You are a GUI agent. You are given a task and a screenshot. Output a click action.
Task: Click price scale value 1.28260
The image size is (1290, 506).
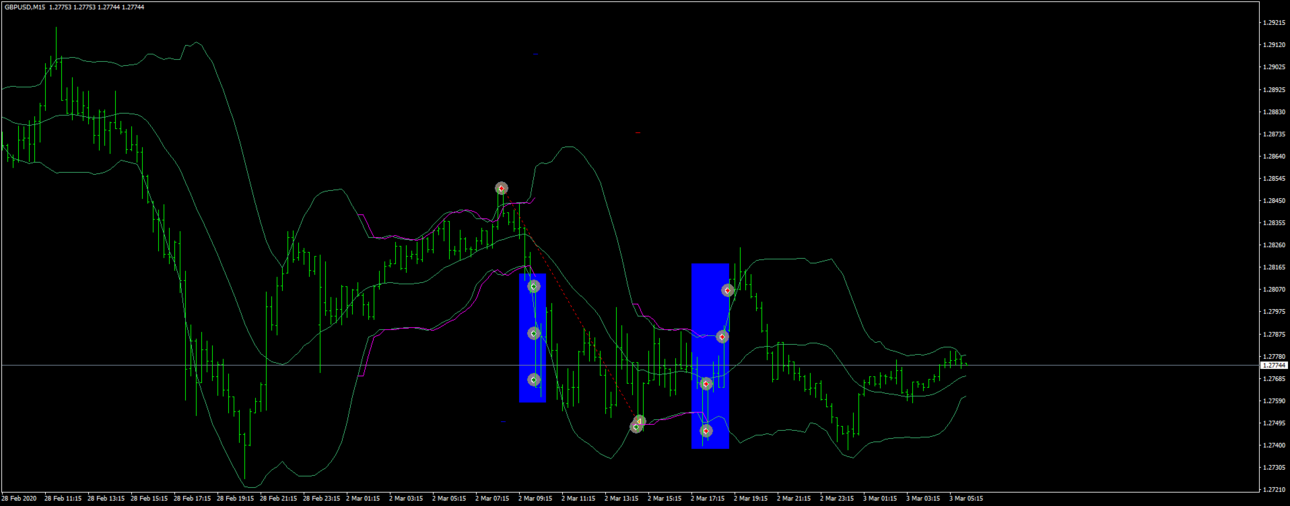[1274, 245]
